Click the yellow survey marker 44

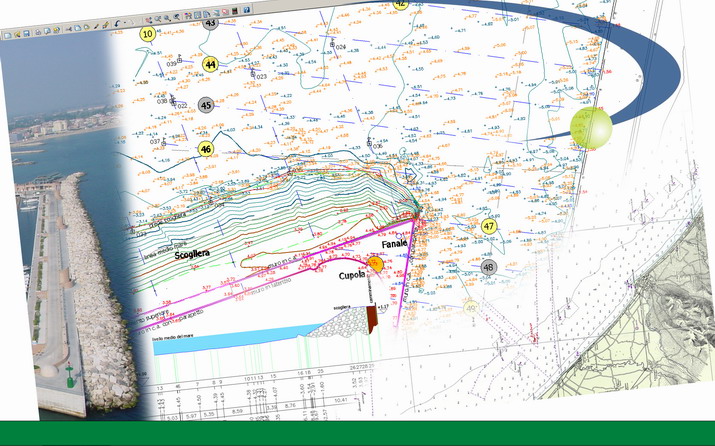pyautogui.click(x=210, y=64)
